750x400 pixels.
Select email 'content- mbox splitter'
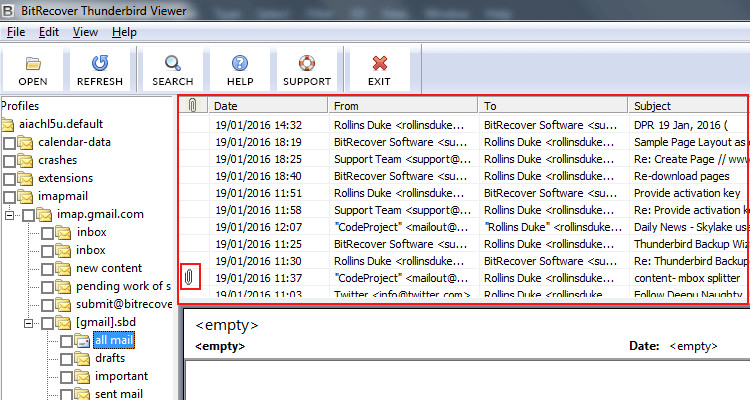pyautogui.click(x=463, y=278)
